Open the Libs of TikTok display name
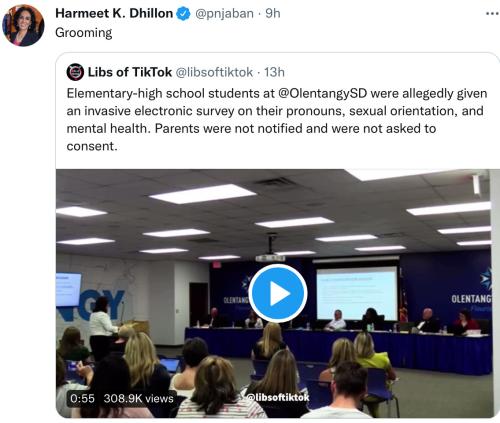 (x=130, y=72)
